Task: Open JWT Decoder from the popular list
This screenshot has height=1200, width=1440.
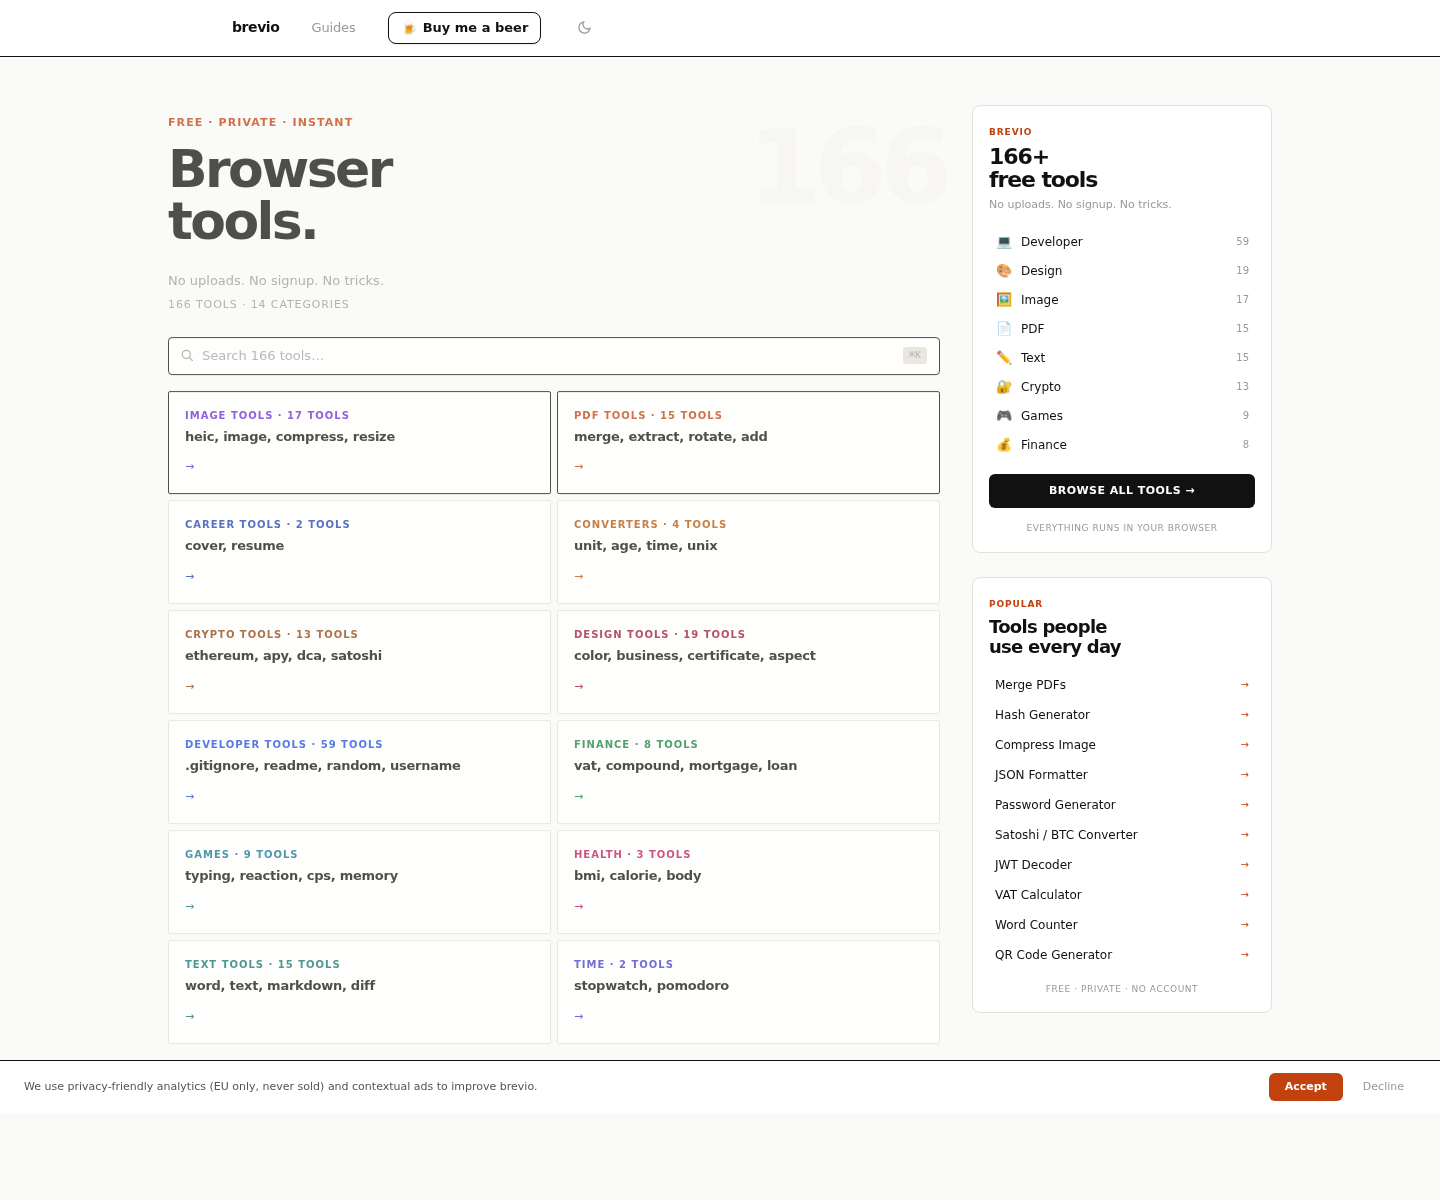Action: (1122, 865)
